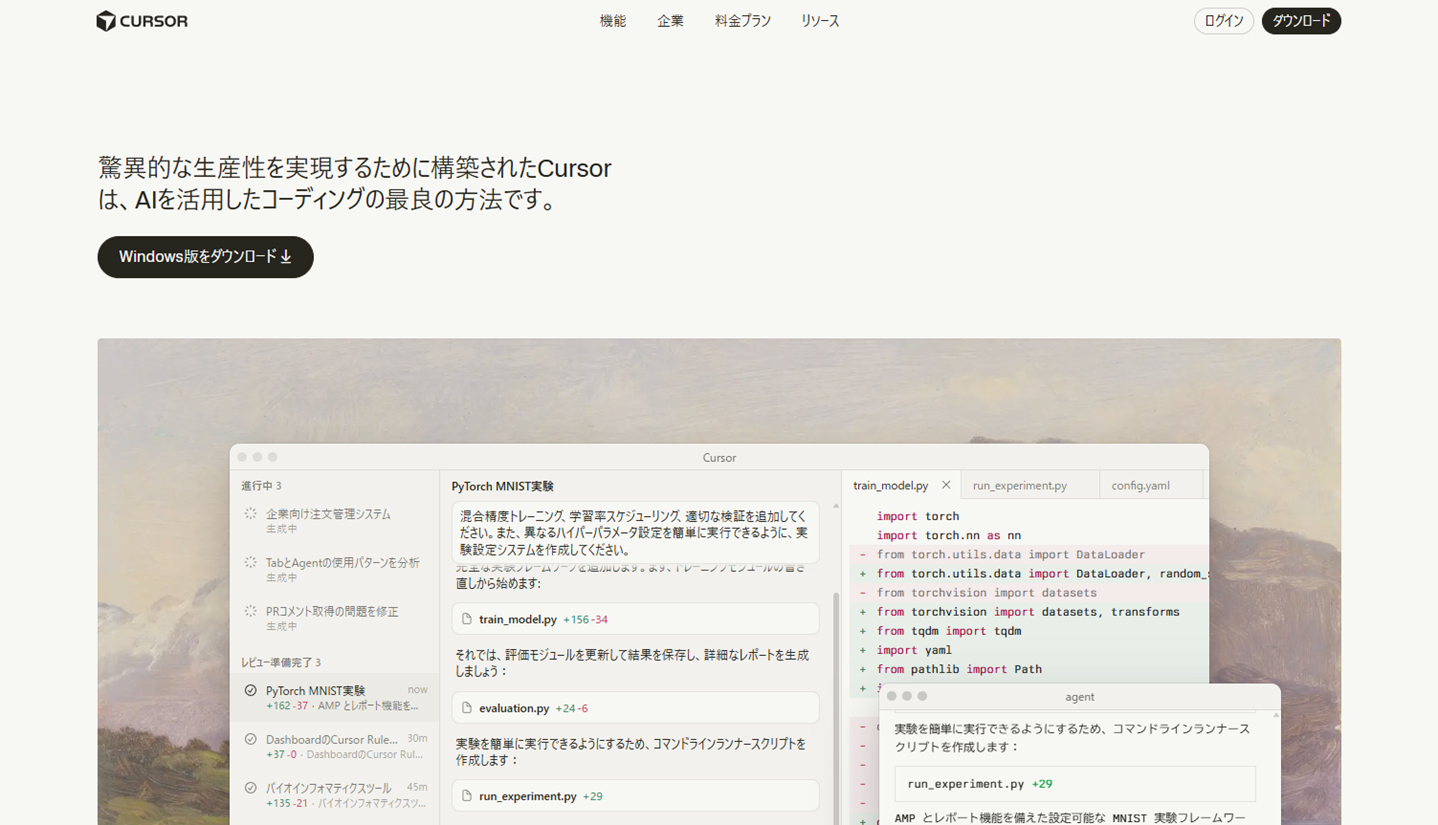The height and width of the screenshot is (825, 1438).
Task: Open the 料金プラン menu item
Action: point(742,20)
